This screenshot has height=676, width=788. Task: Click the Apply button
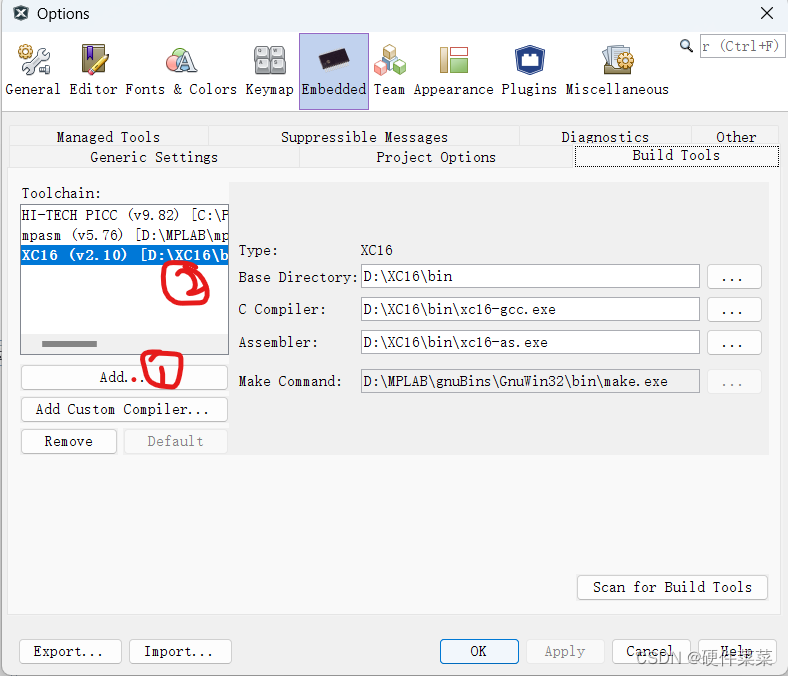point(565,651)
